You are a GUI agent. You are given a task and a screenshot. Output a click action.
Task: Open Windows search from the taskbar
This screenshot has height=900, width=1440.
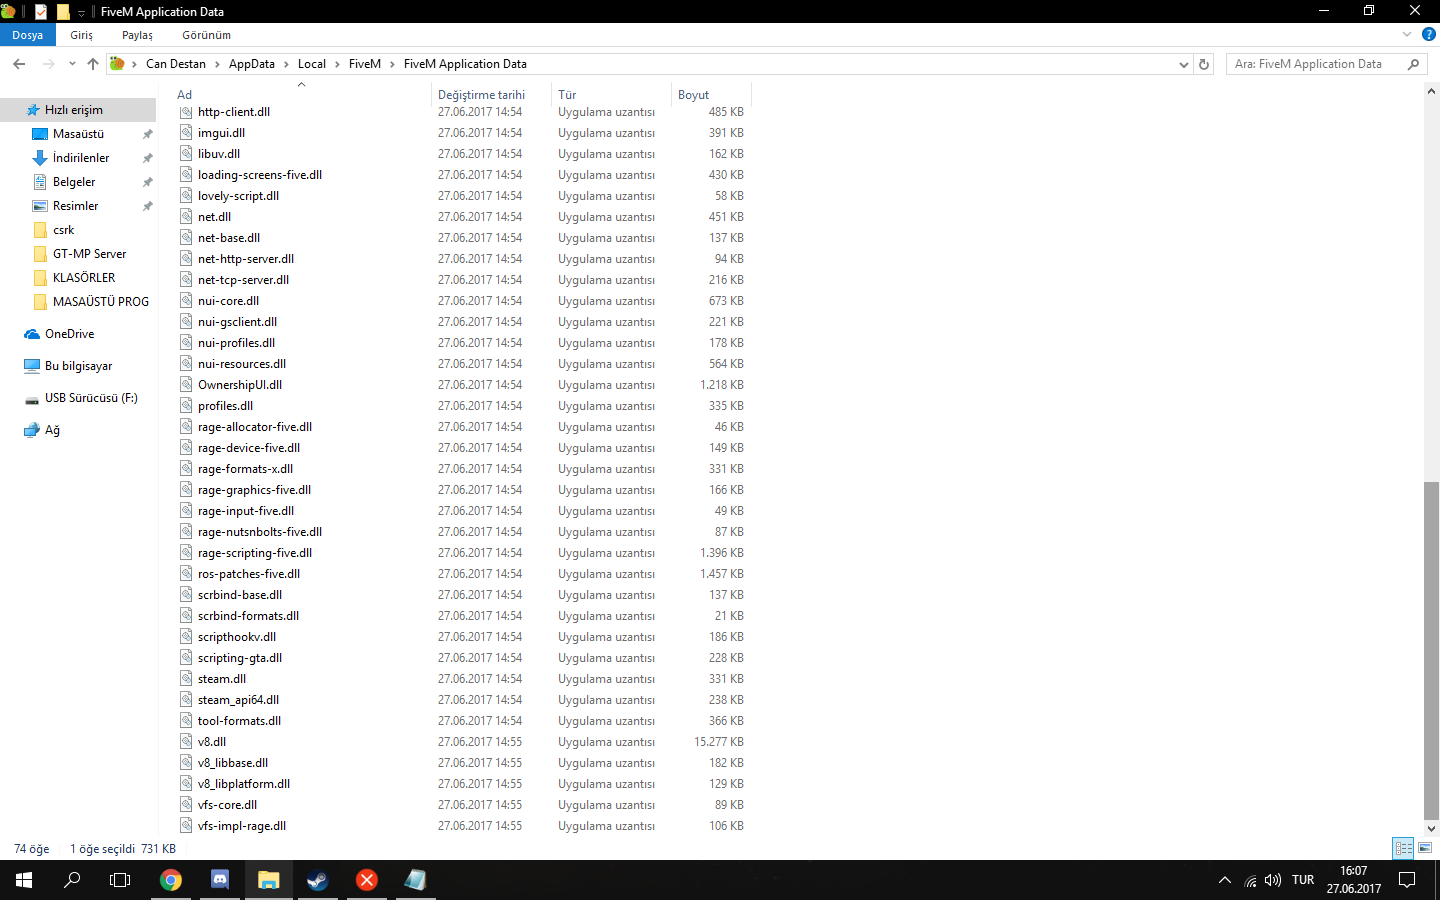point(72,880)
